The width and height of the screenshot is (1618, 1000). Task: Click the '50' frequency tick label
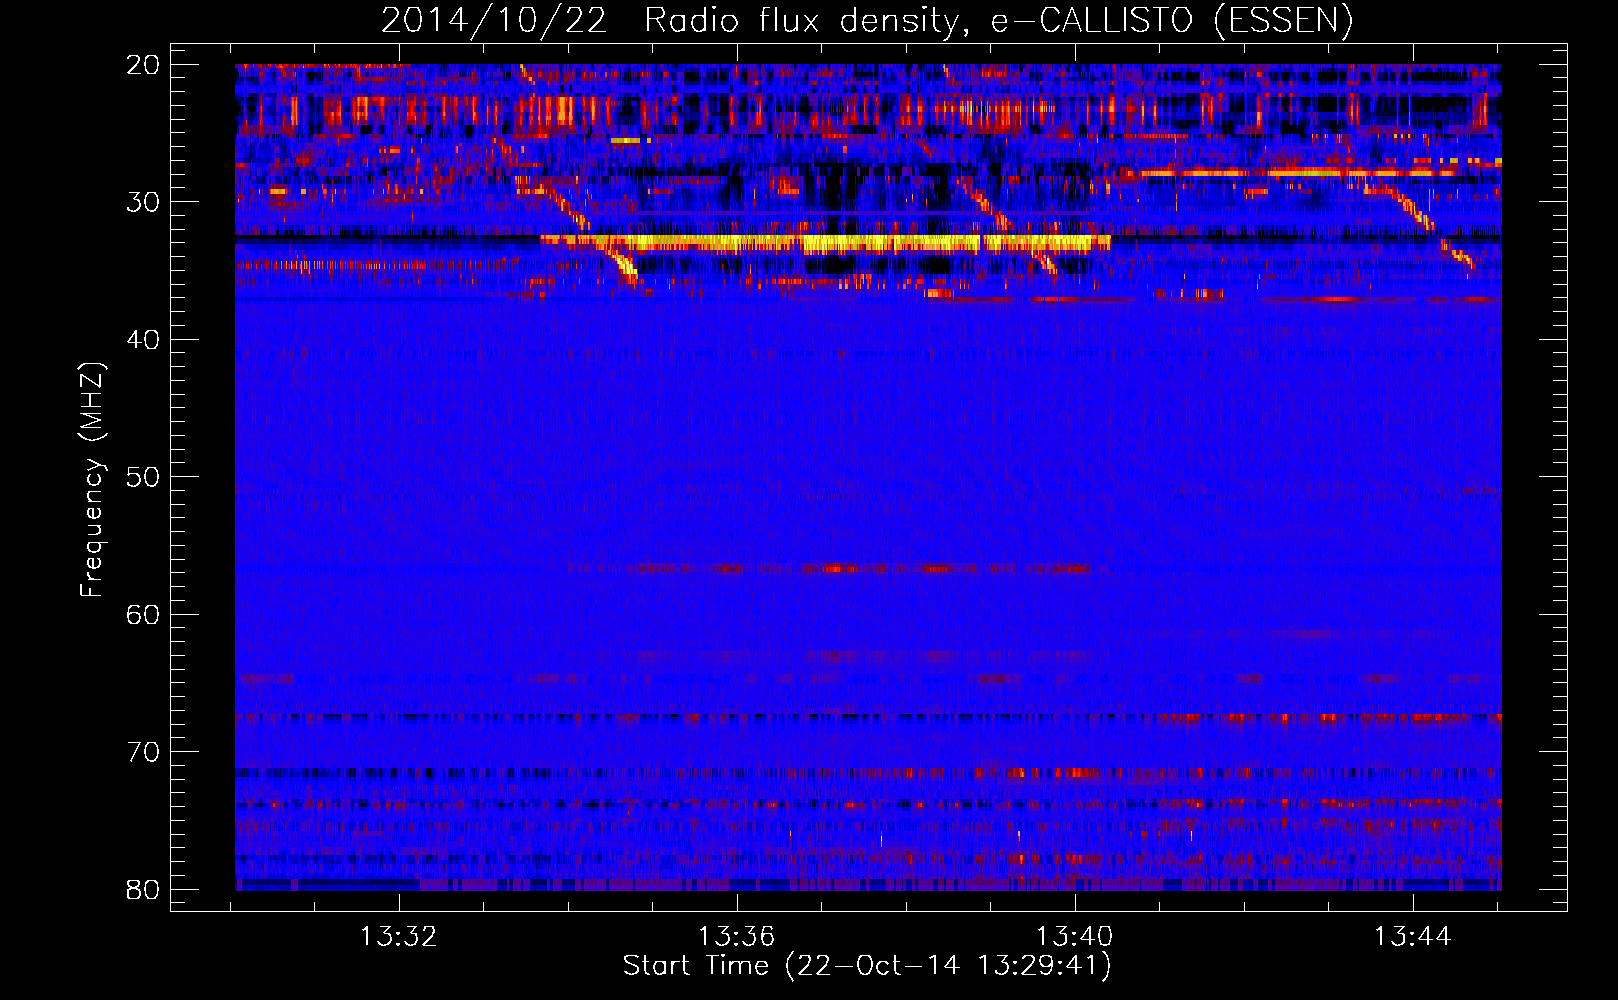(x=144, y=477)
